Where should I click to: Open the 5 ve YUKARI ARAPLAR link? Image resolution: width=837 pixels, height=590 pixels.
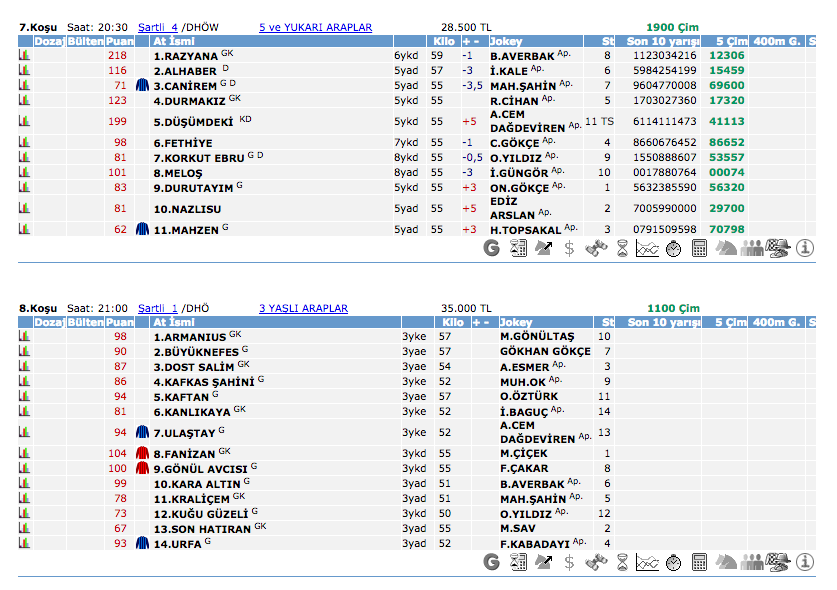click(x=315, y=28)
